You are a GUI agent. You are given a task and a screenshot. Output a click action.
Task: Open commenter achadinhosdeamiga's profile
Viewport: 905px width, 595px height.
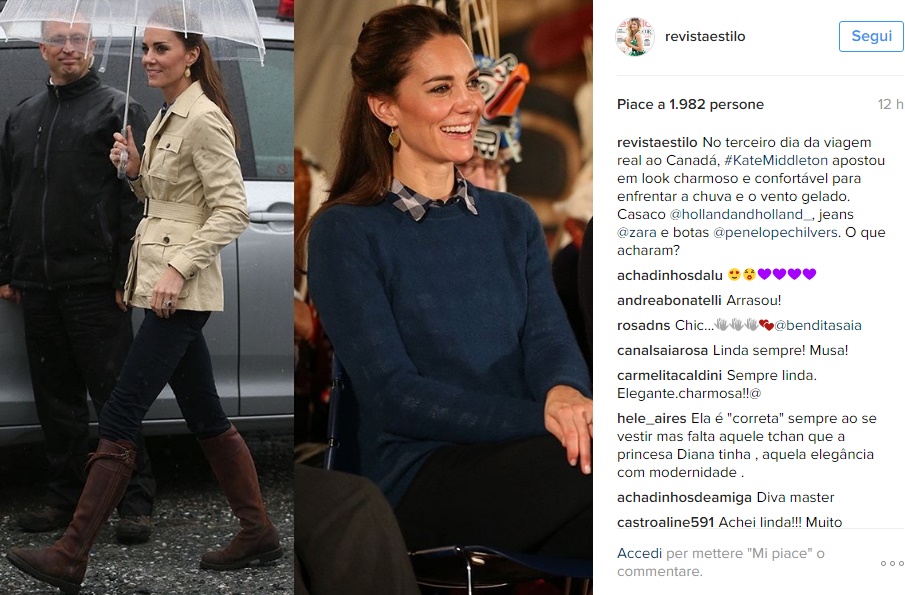[684, 497]
